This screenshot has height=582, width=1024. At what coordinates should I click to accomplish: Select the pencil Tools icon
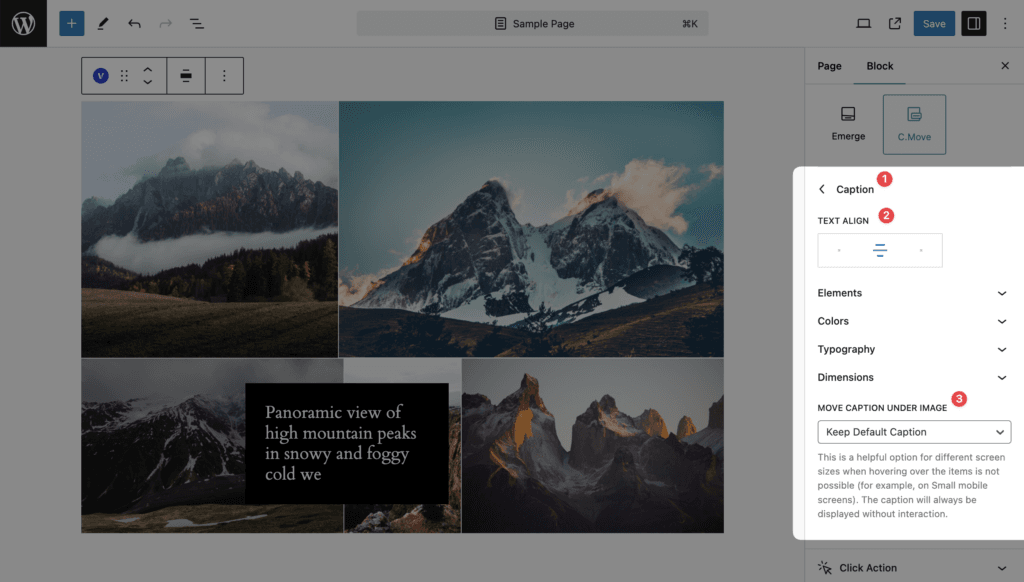coord(103,24)
